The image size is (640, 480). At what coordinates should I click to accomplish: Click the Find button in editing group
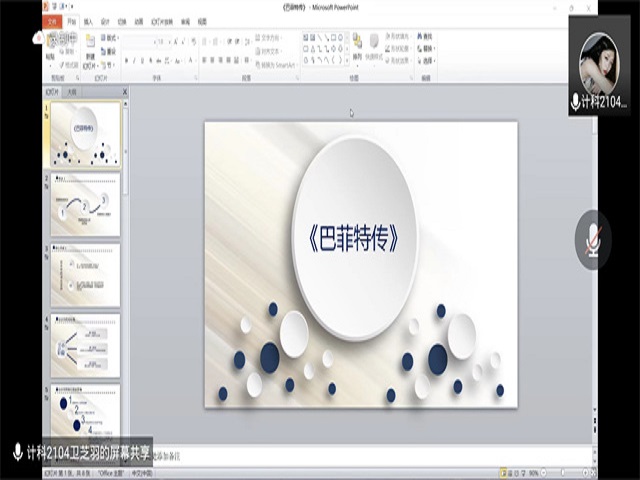click(x=427, y=37)
